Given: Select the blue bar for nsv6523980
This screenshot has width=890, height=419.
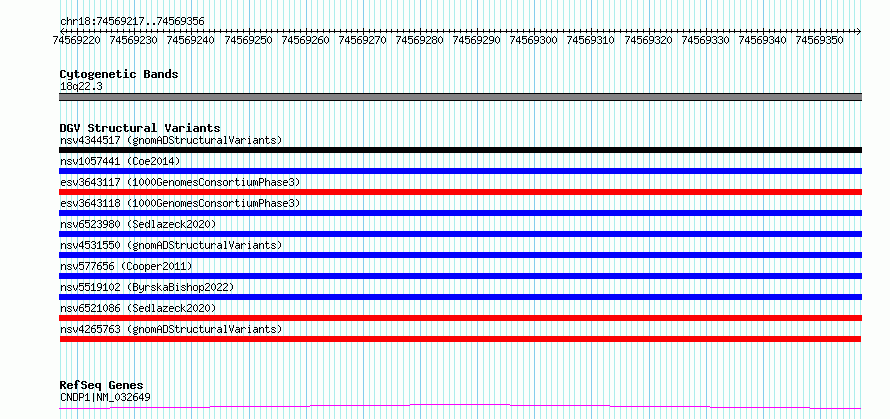Looking at the screenshot, I should click(460, 234).
